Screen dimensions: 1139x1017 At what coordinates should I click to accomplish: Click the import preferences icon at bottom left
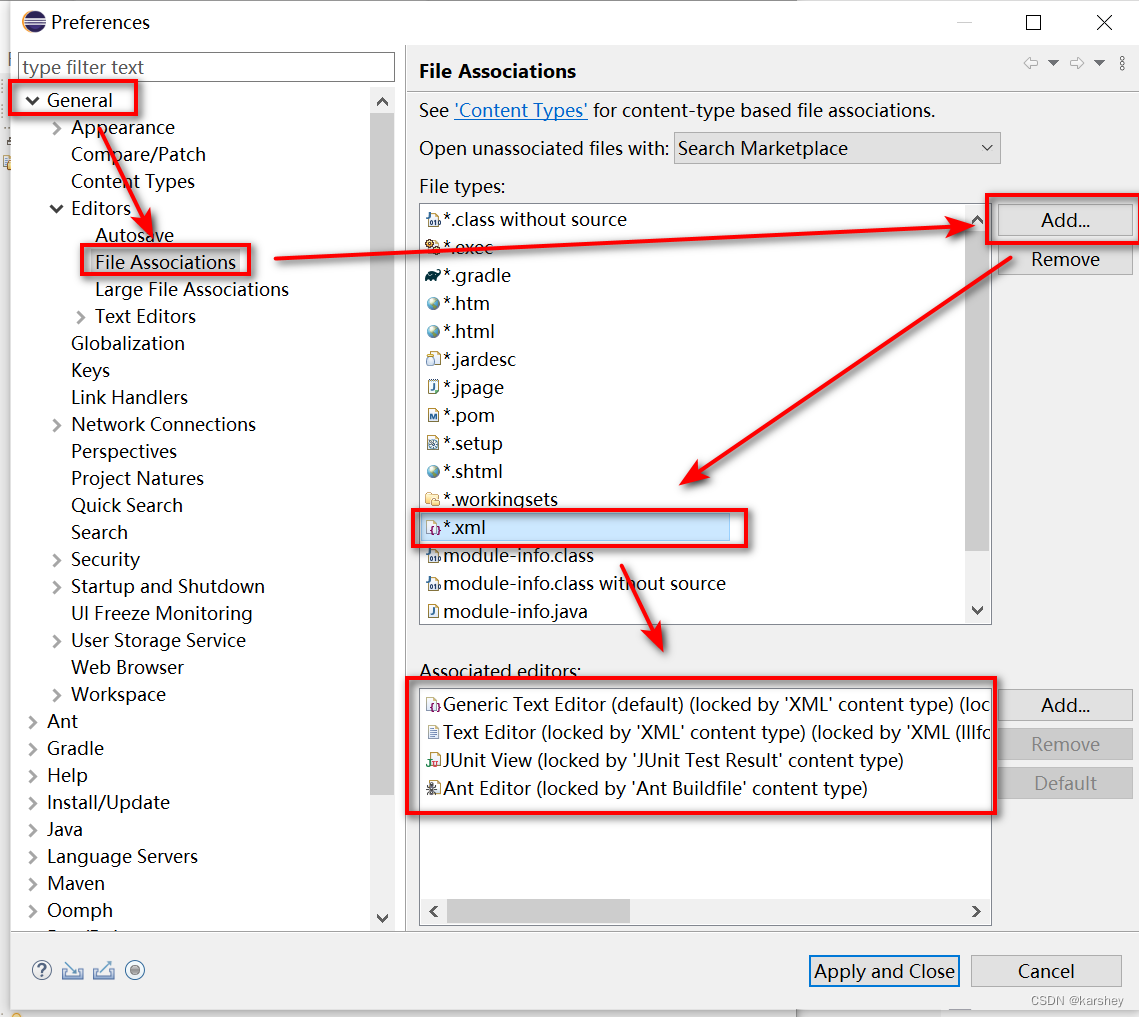coord(72,970)
